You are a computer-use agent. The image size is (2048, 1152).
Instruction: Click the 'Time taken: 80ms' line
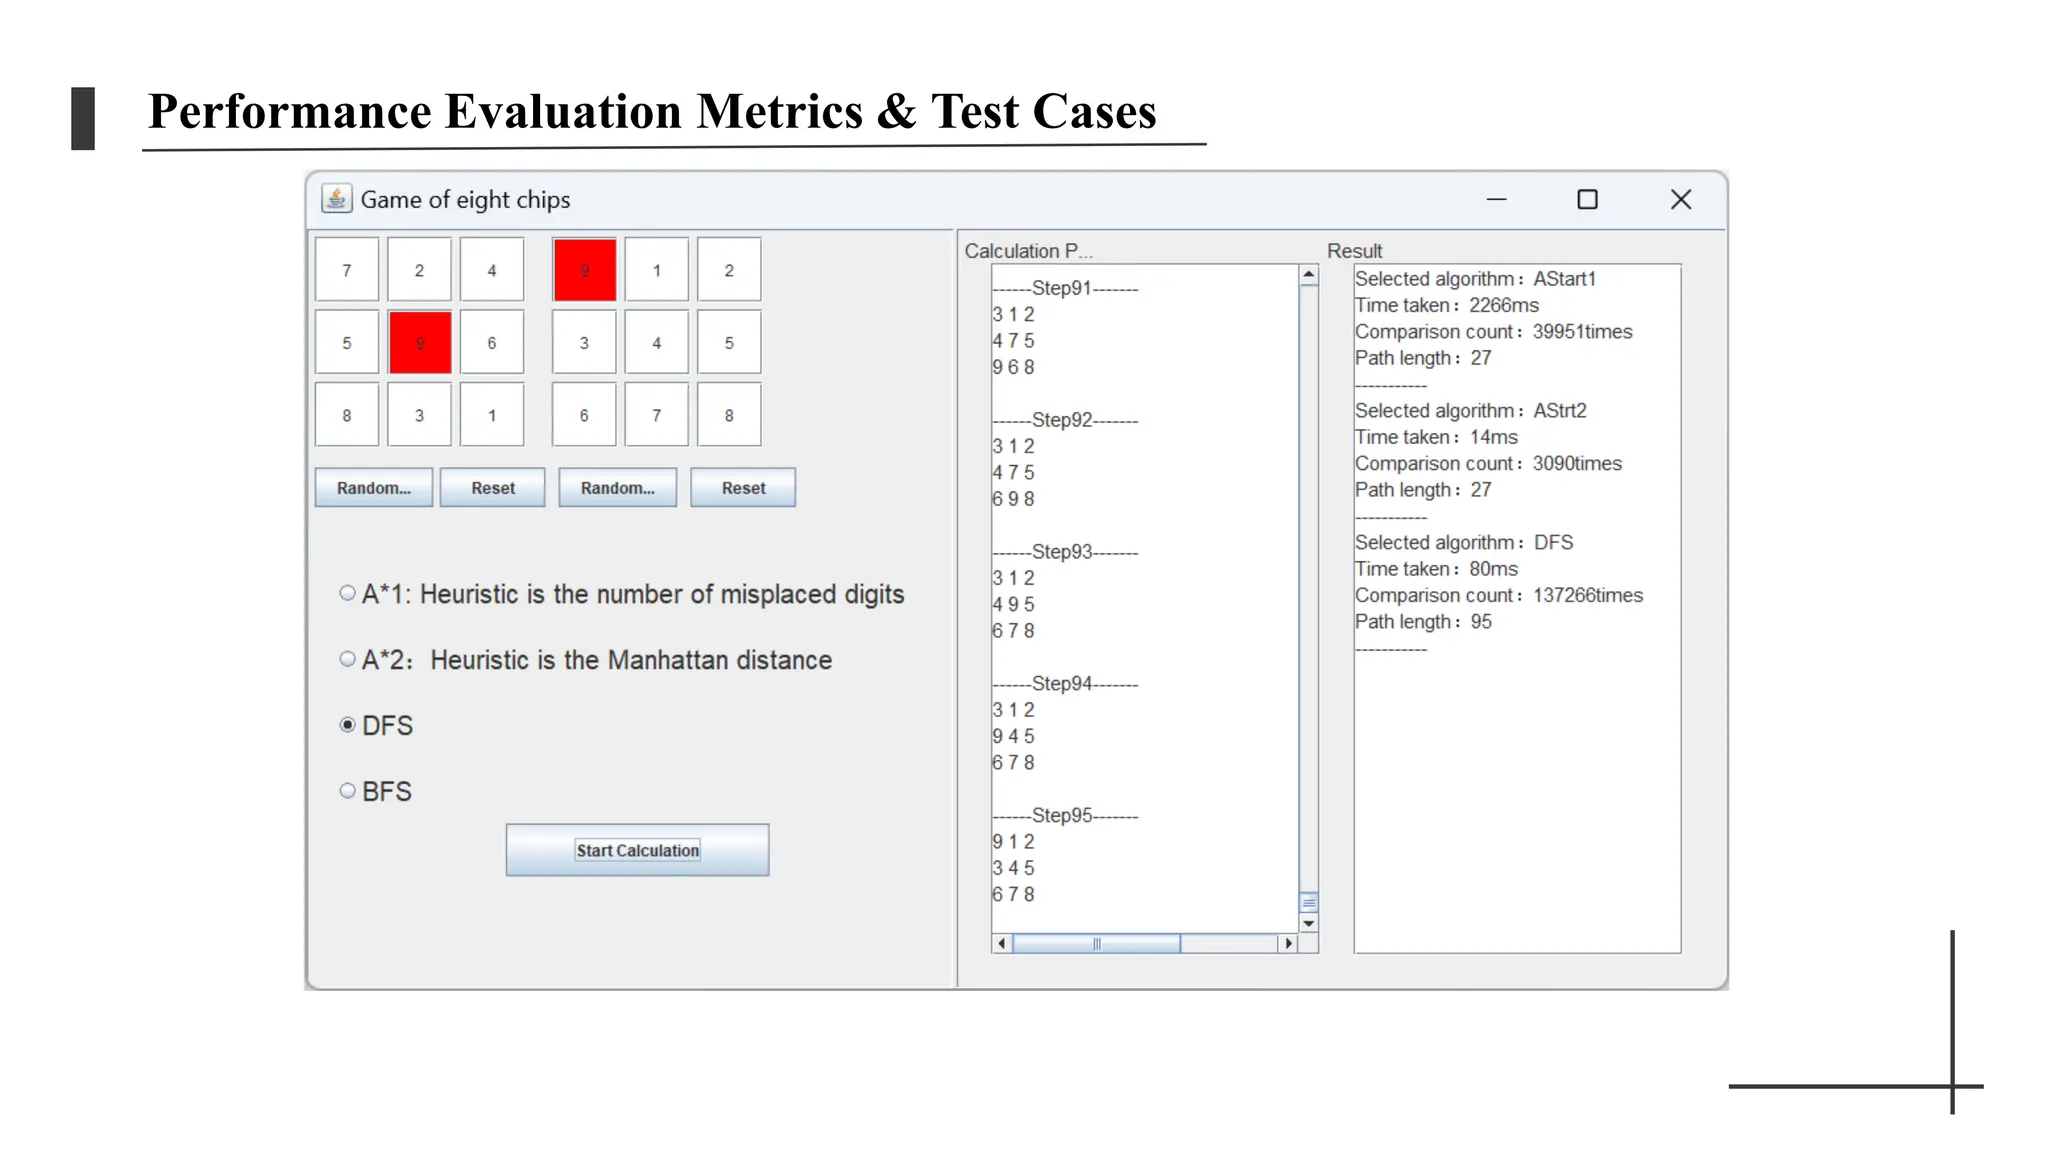[x=1436, y=569]
